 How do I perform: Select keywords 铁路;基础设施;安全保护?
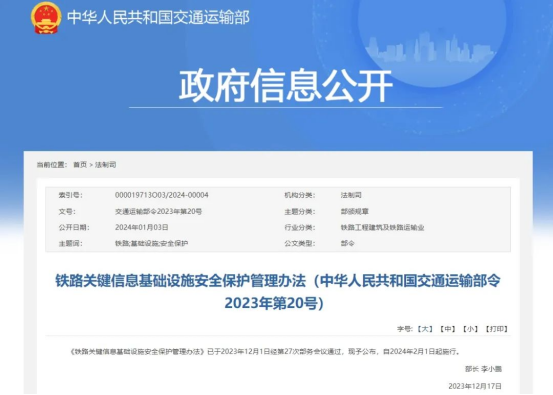(151, 243)
